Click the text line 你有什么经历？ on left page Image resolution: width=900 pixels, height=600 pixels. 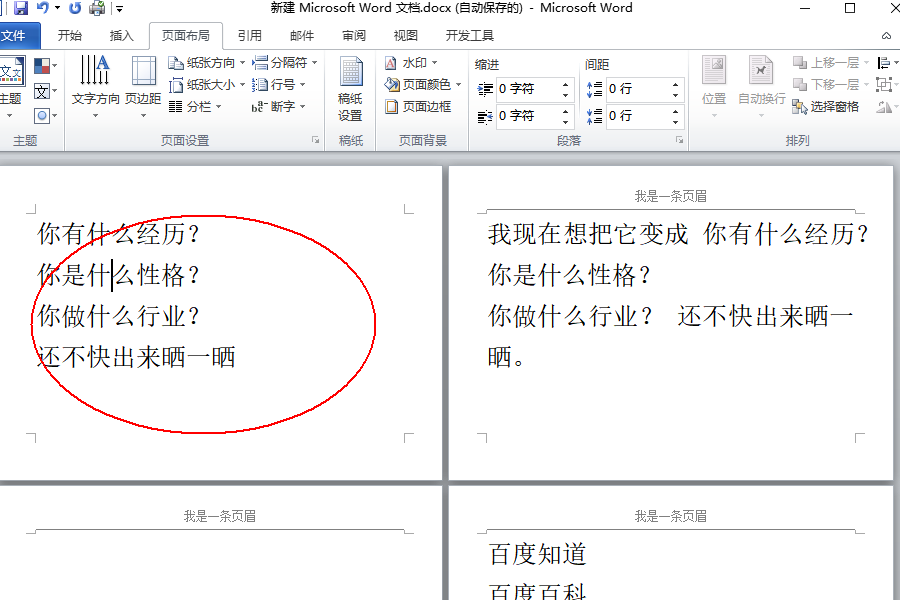pyautogui.click(x=119, y=234)
